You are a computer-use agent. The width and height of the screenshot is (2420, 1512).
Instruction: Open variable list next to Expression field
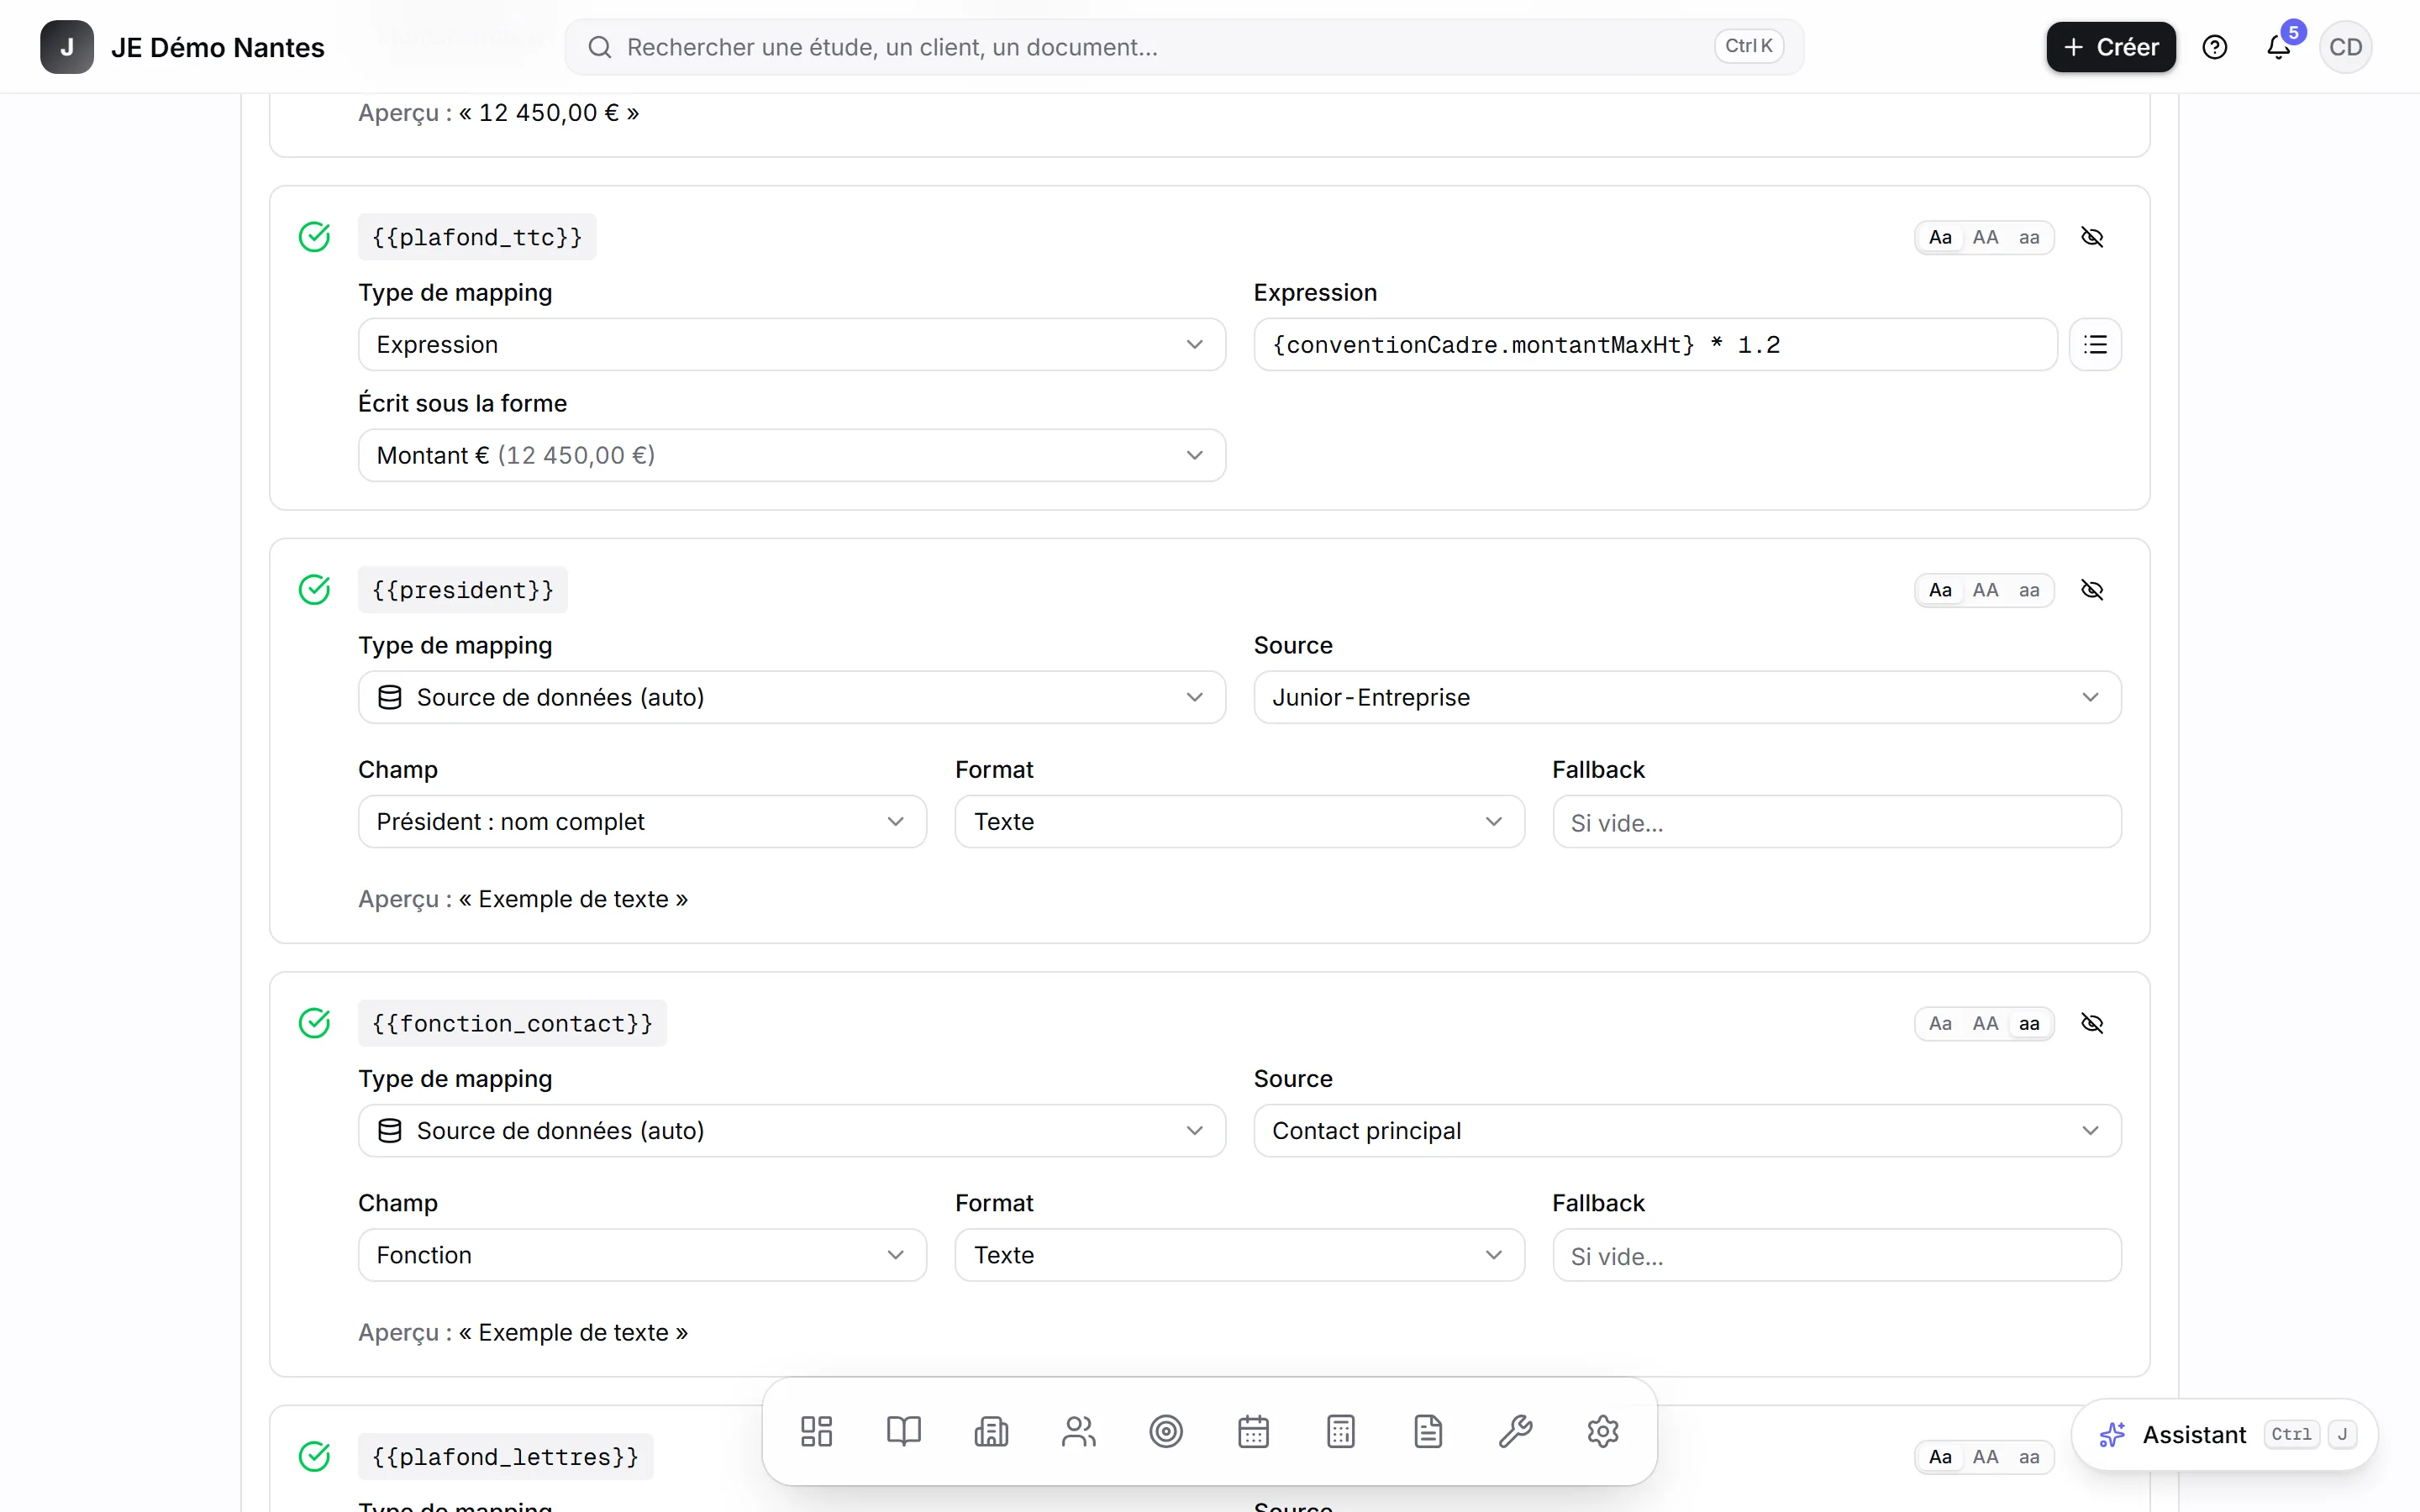(x=2095, y=344)
